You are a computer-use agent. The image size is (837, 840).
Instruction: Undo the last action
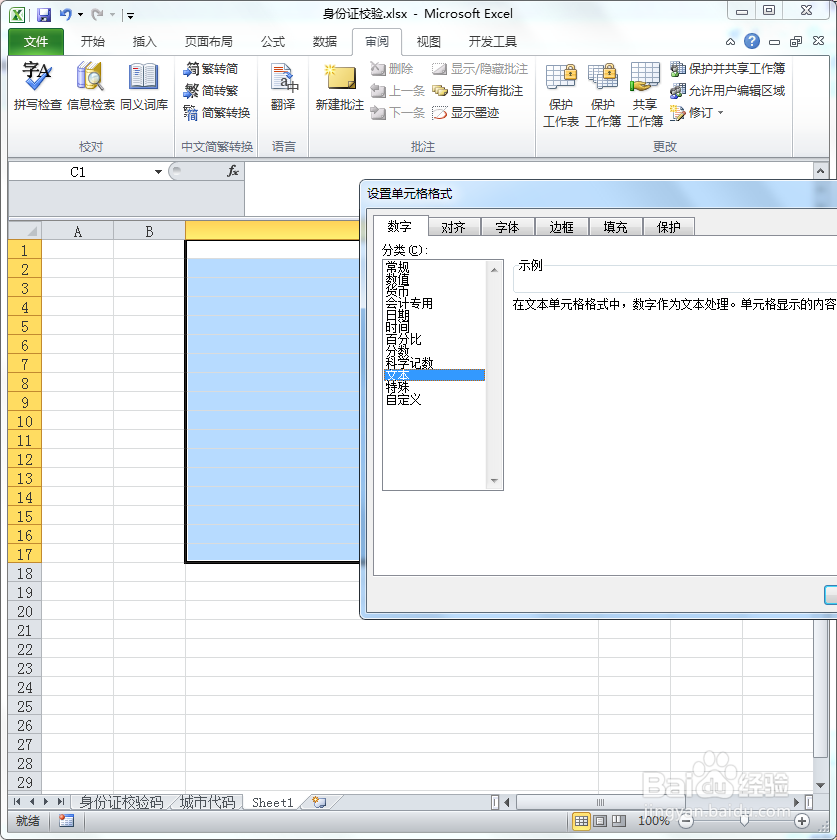(66, 14)
